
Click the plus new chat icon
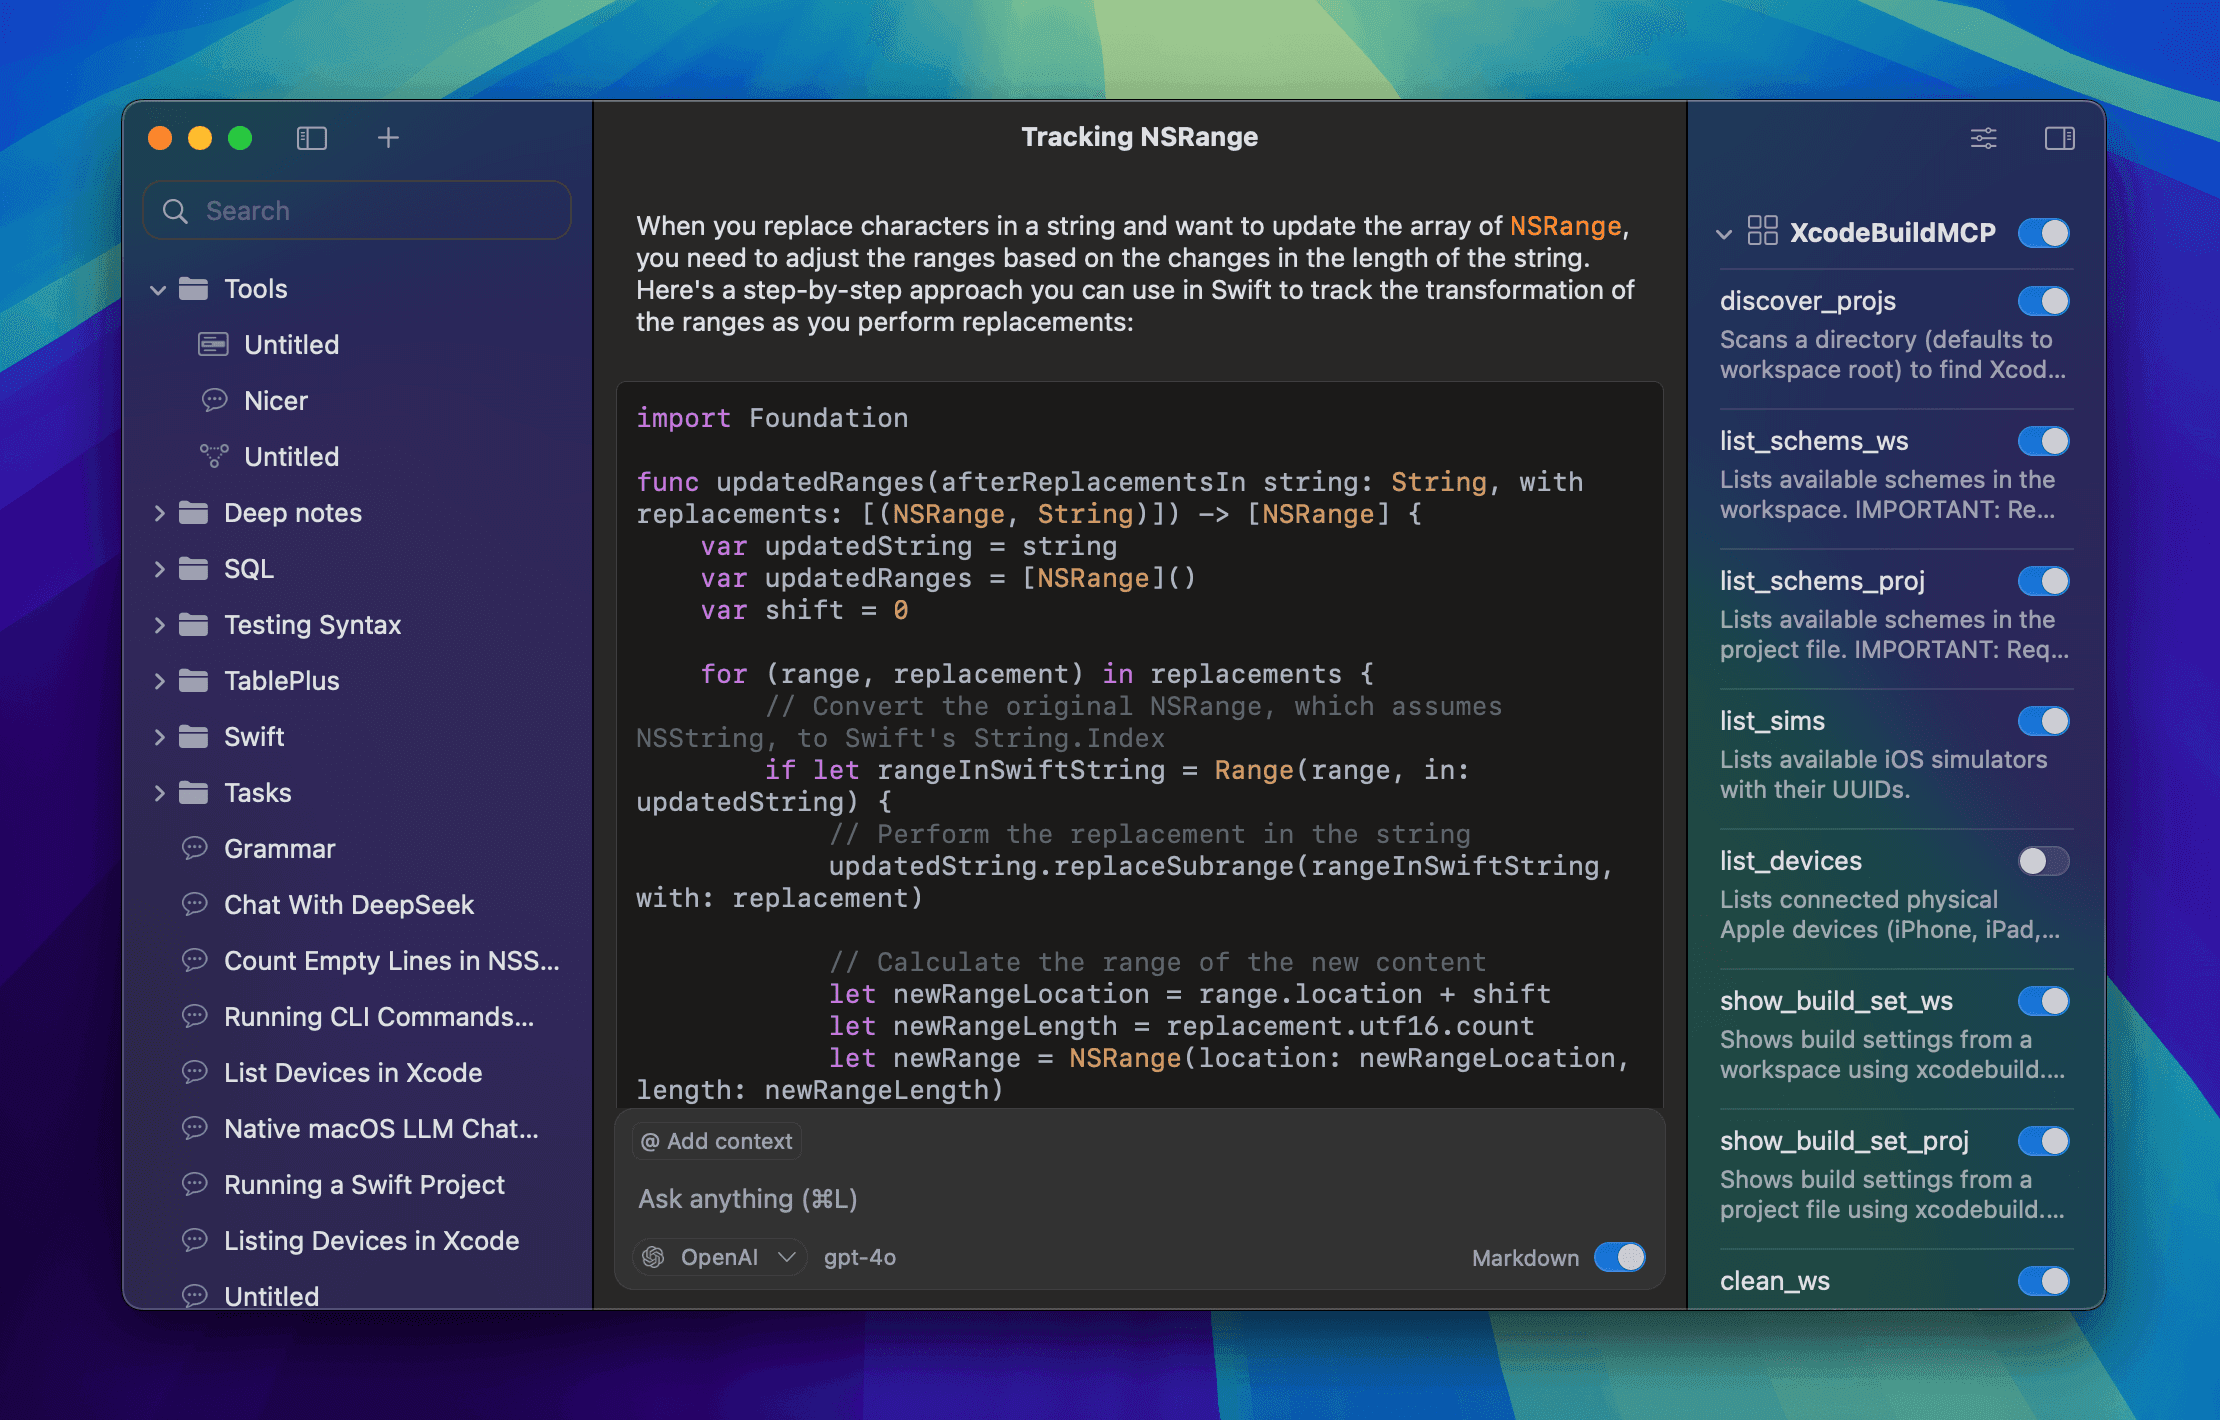click(388, 137)
